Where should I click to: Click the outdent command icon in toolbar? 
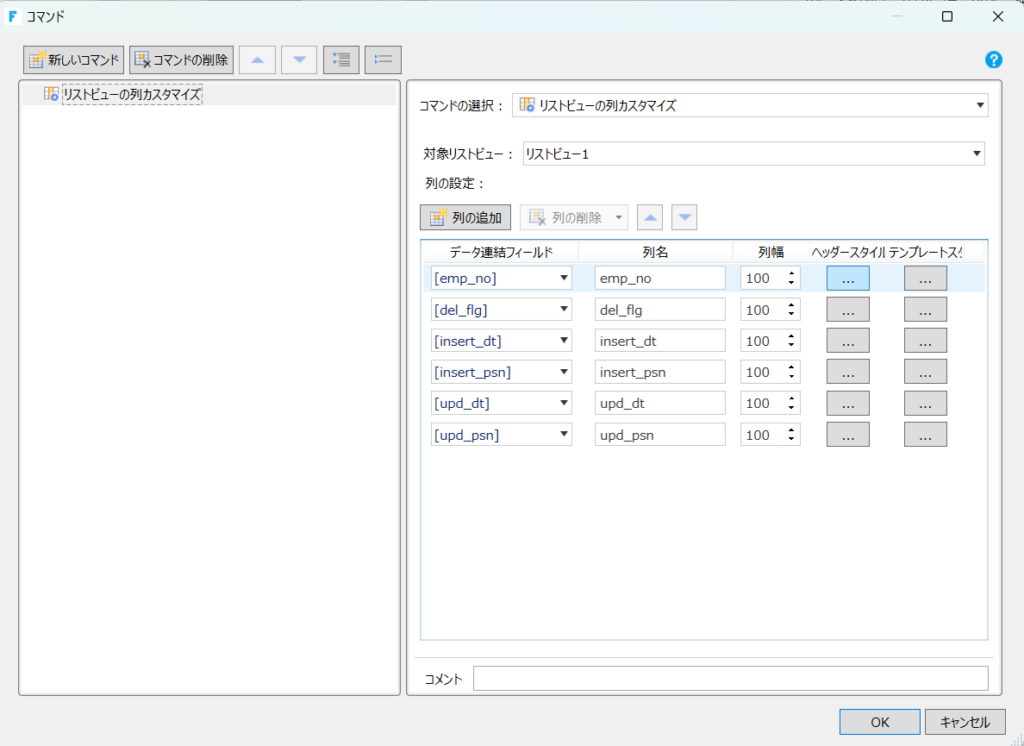(383, 60)
